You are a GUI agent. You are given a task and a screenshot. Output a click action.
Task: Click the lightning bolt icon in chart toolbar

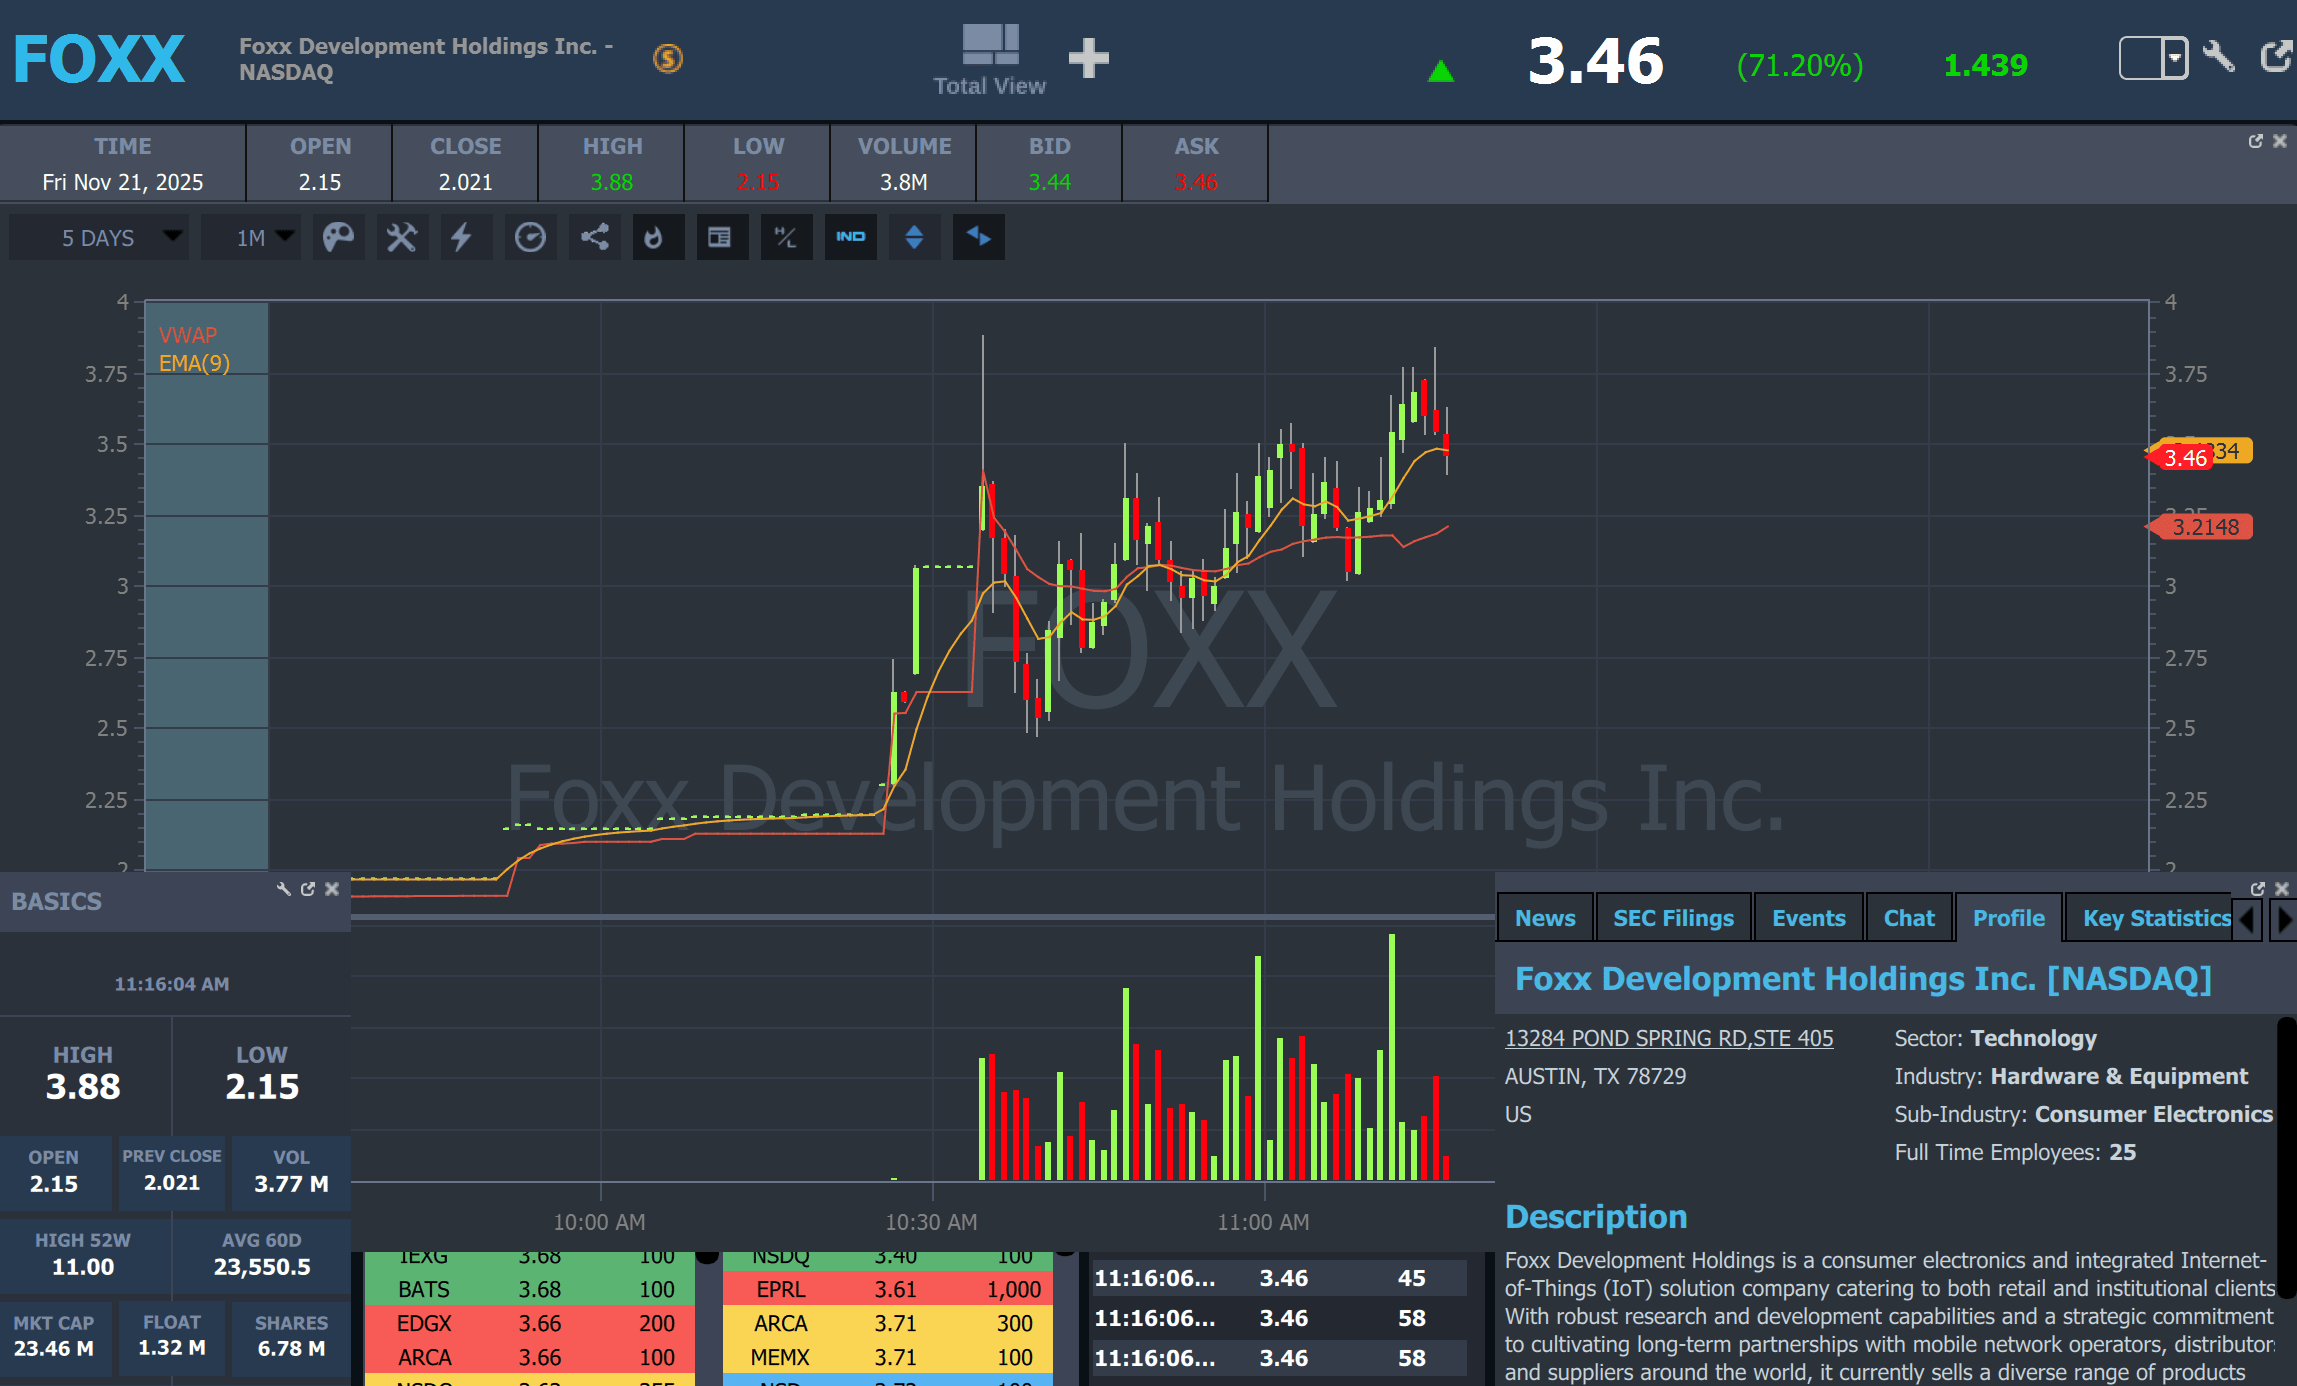pos(461,237)
